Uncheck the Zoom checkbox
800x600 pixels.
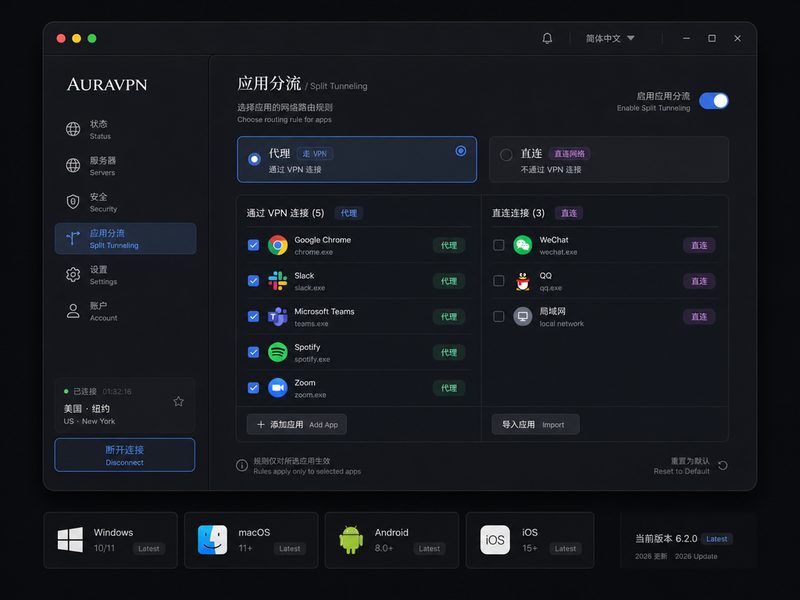(254, 388)
